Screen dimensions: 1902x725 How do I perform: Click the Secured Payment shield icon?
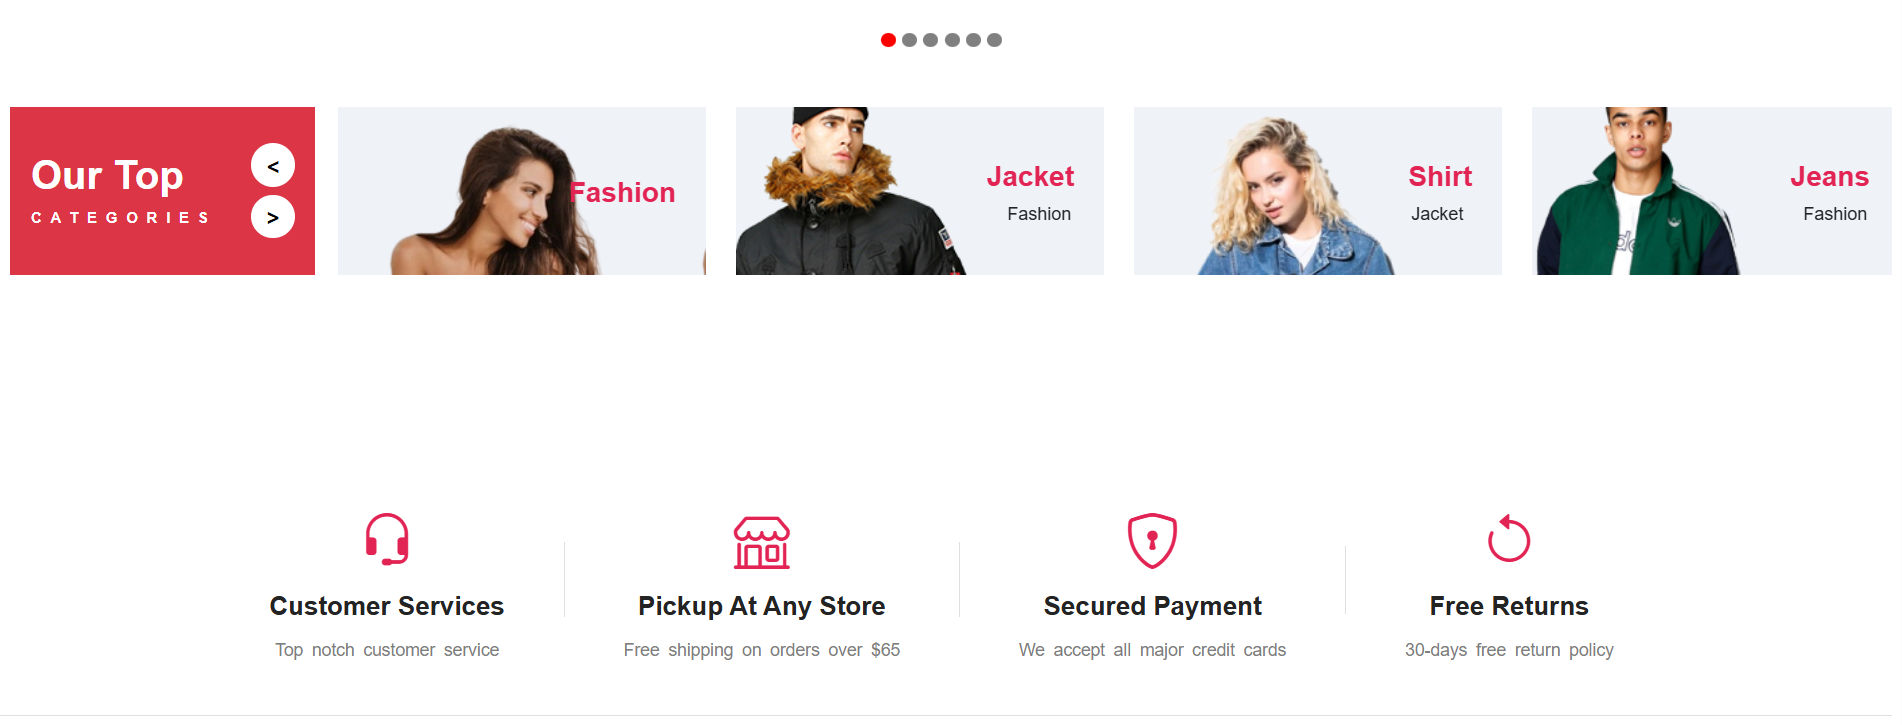1152,541
